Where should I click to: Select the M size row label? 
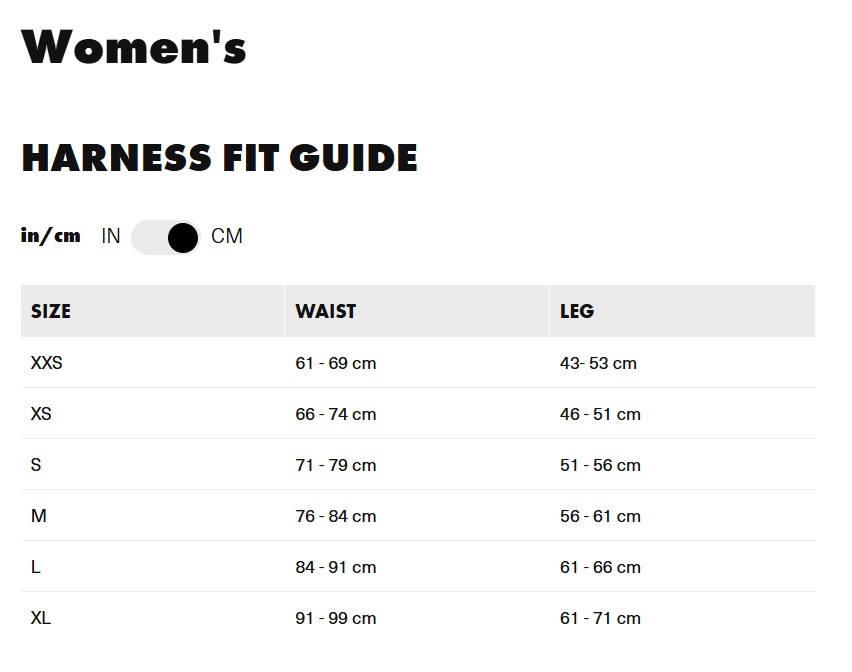click(x=39, y=516)
